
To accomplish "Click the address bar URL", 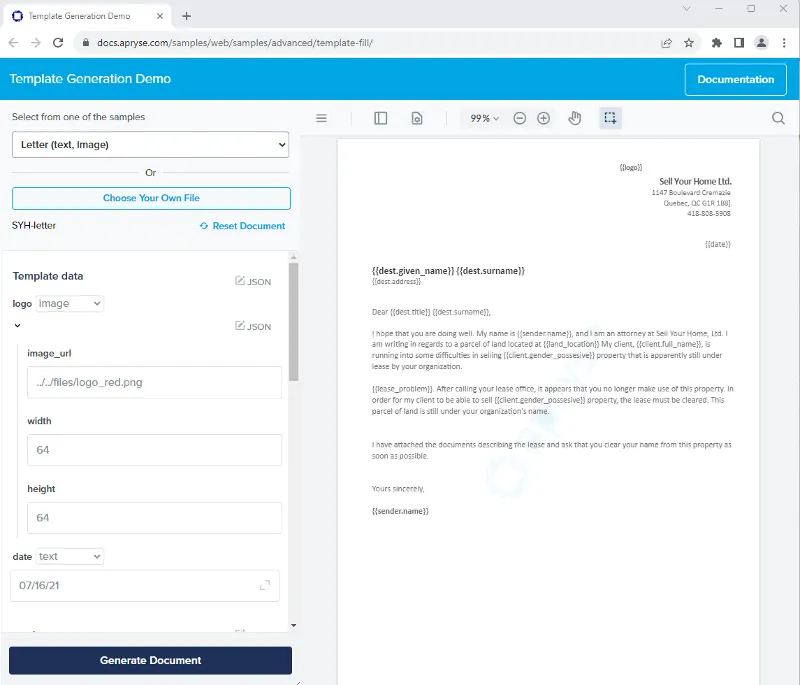I will (235, 43).
